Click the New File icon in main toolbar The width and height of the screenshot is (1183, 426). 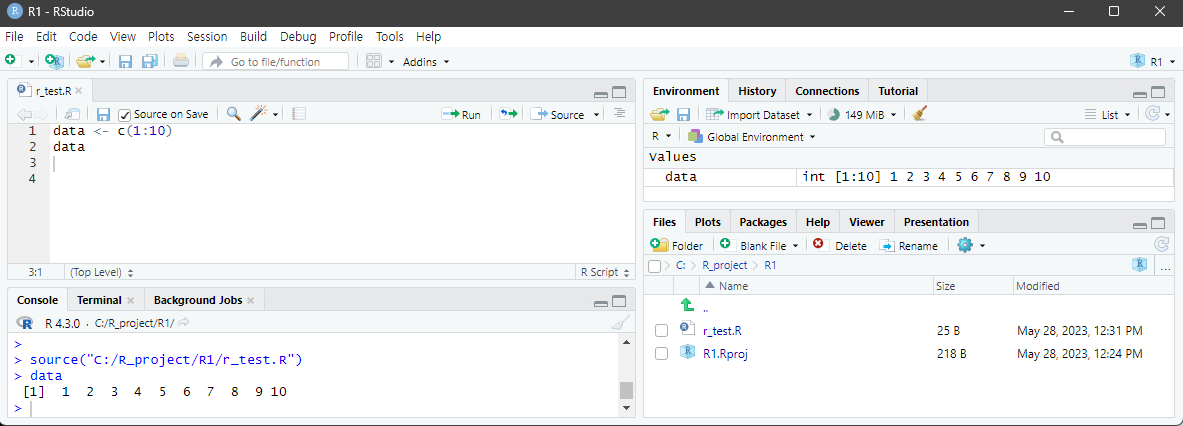coord(11,61)
